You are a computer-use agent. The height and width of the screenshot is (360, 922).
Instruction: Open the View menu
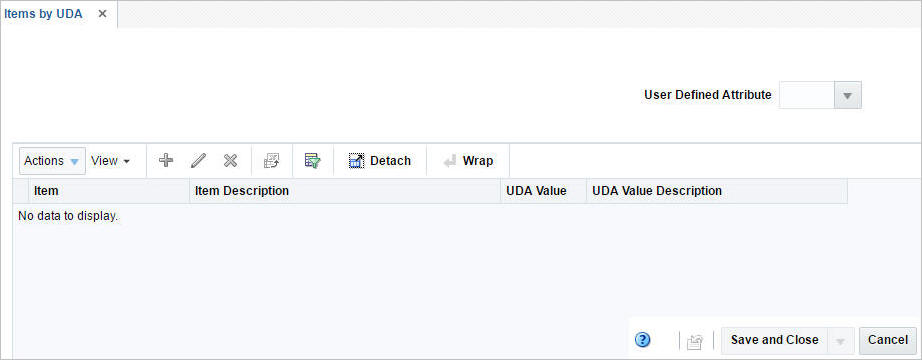pos(110,161)
